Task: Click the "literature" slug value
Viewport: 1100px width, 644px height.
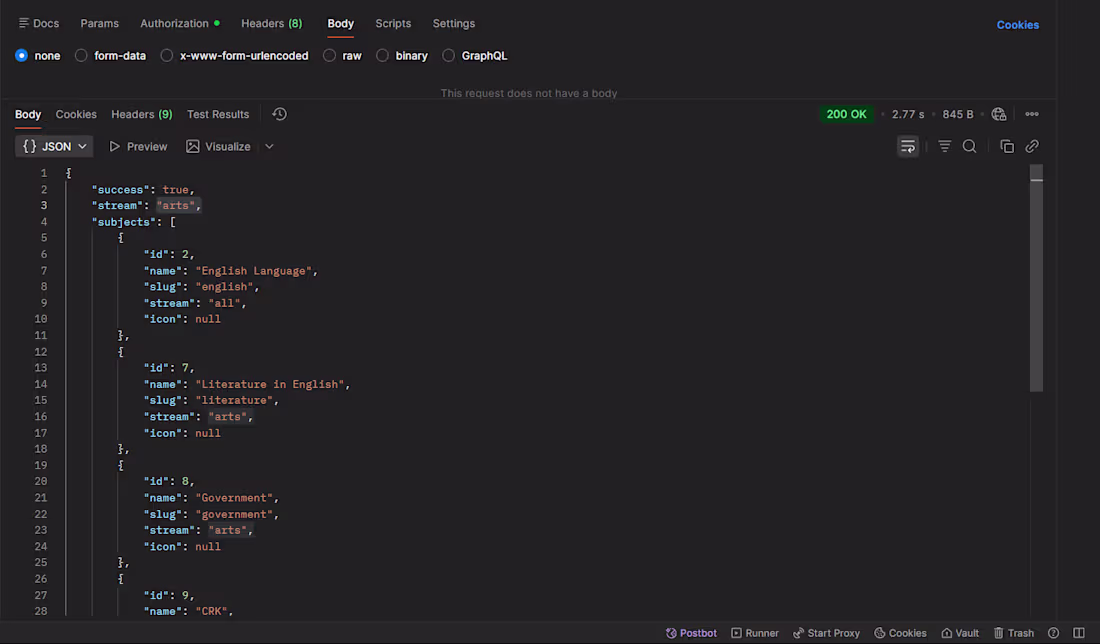Action: point(234,400)
